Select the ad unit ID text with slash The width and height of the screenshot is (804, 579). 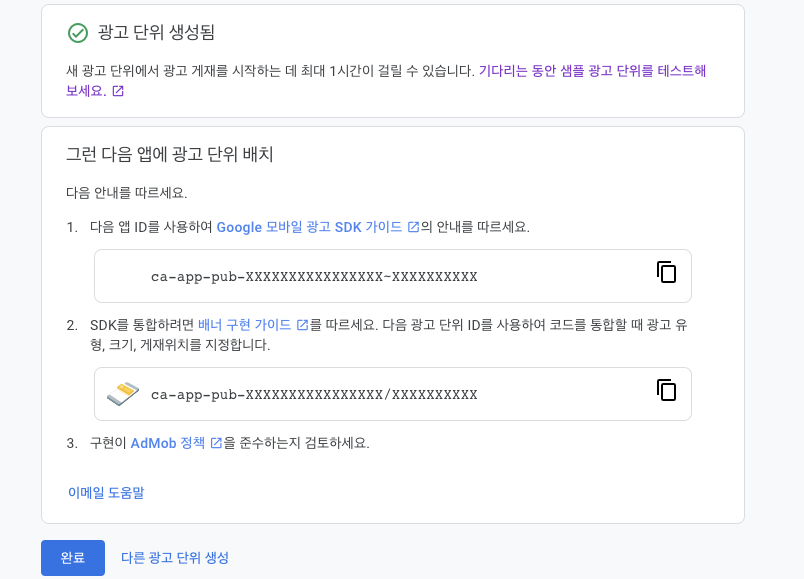point(314,394)
